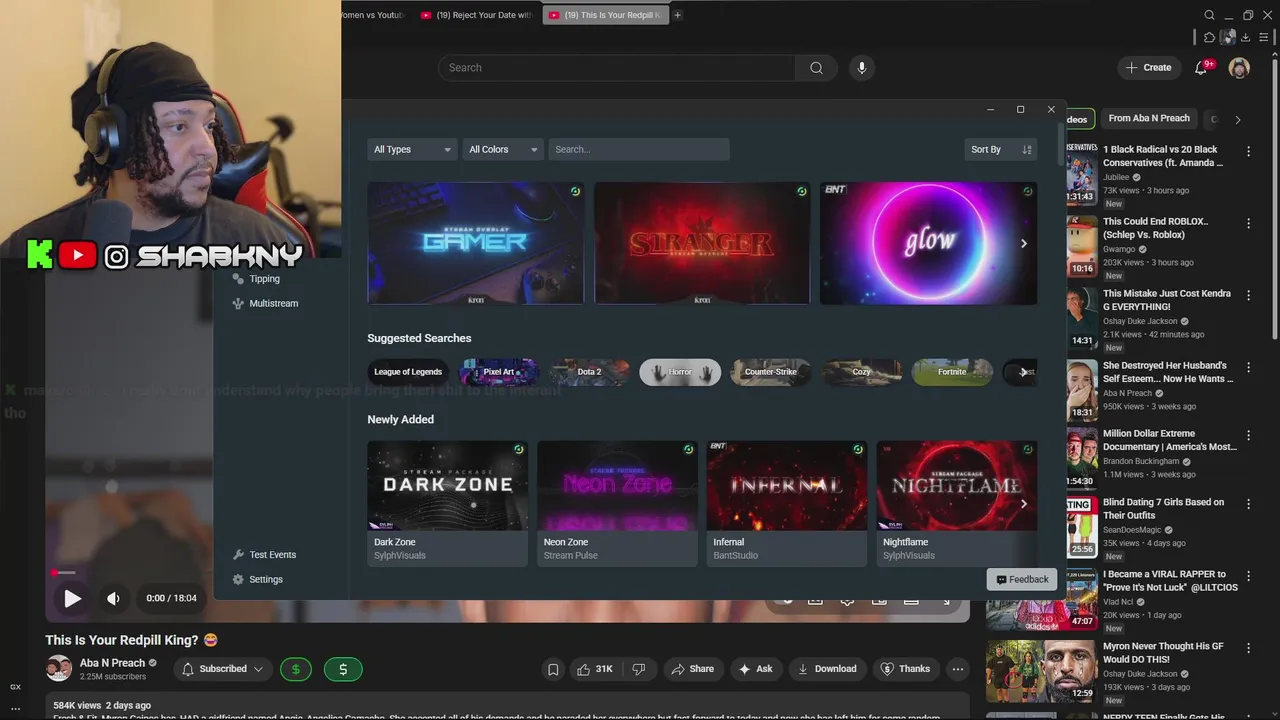This screenshot has width=1280, height=720.
Task: Select From Aba N Preach filter chip
Action: [1149, 118]
